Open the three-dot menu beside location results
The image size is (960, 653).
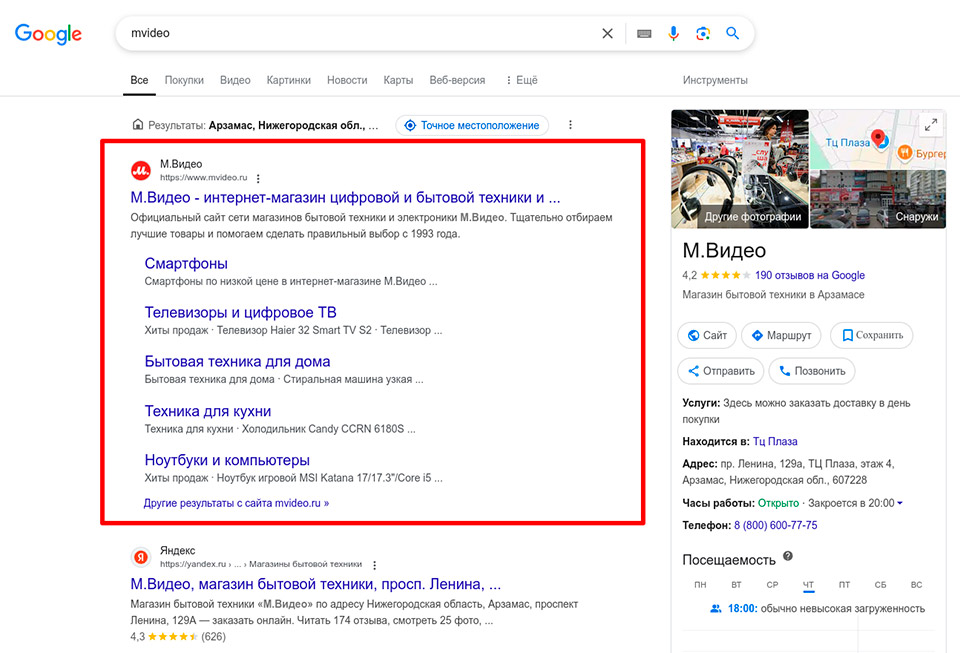pyautogui.click(x=570, y=125)
